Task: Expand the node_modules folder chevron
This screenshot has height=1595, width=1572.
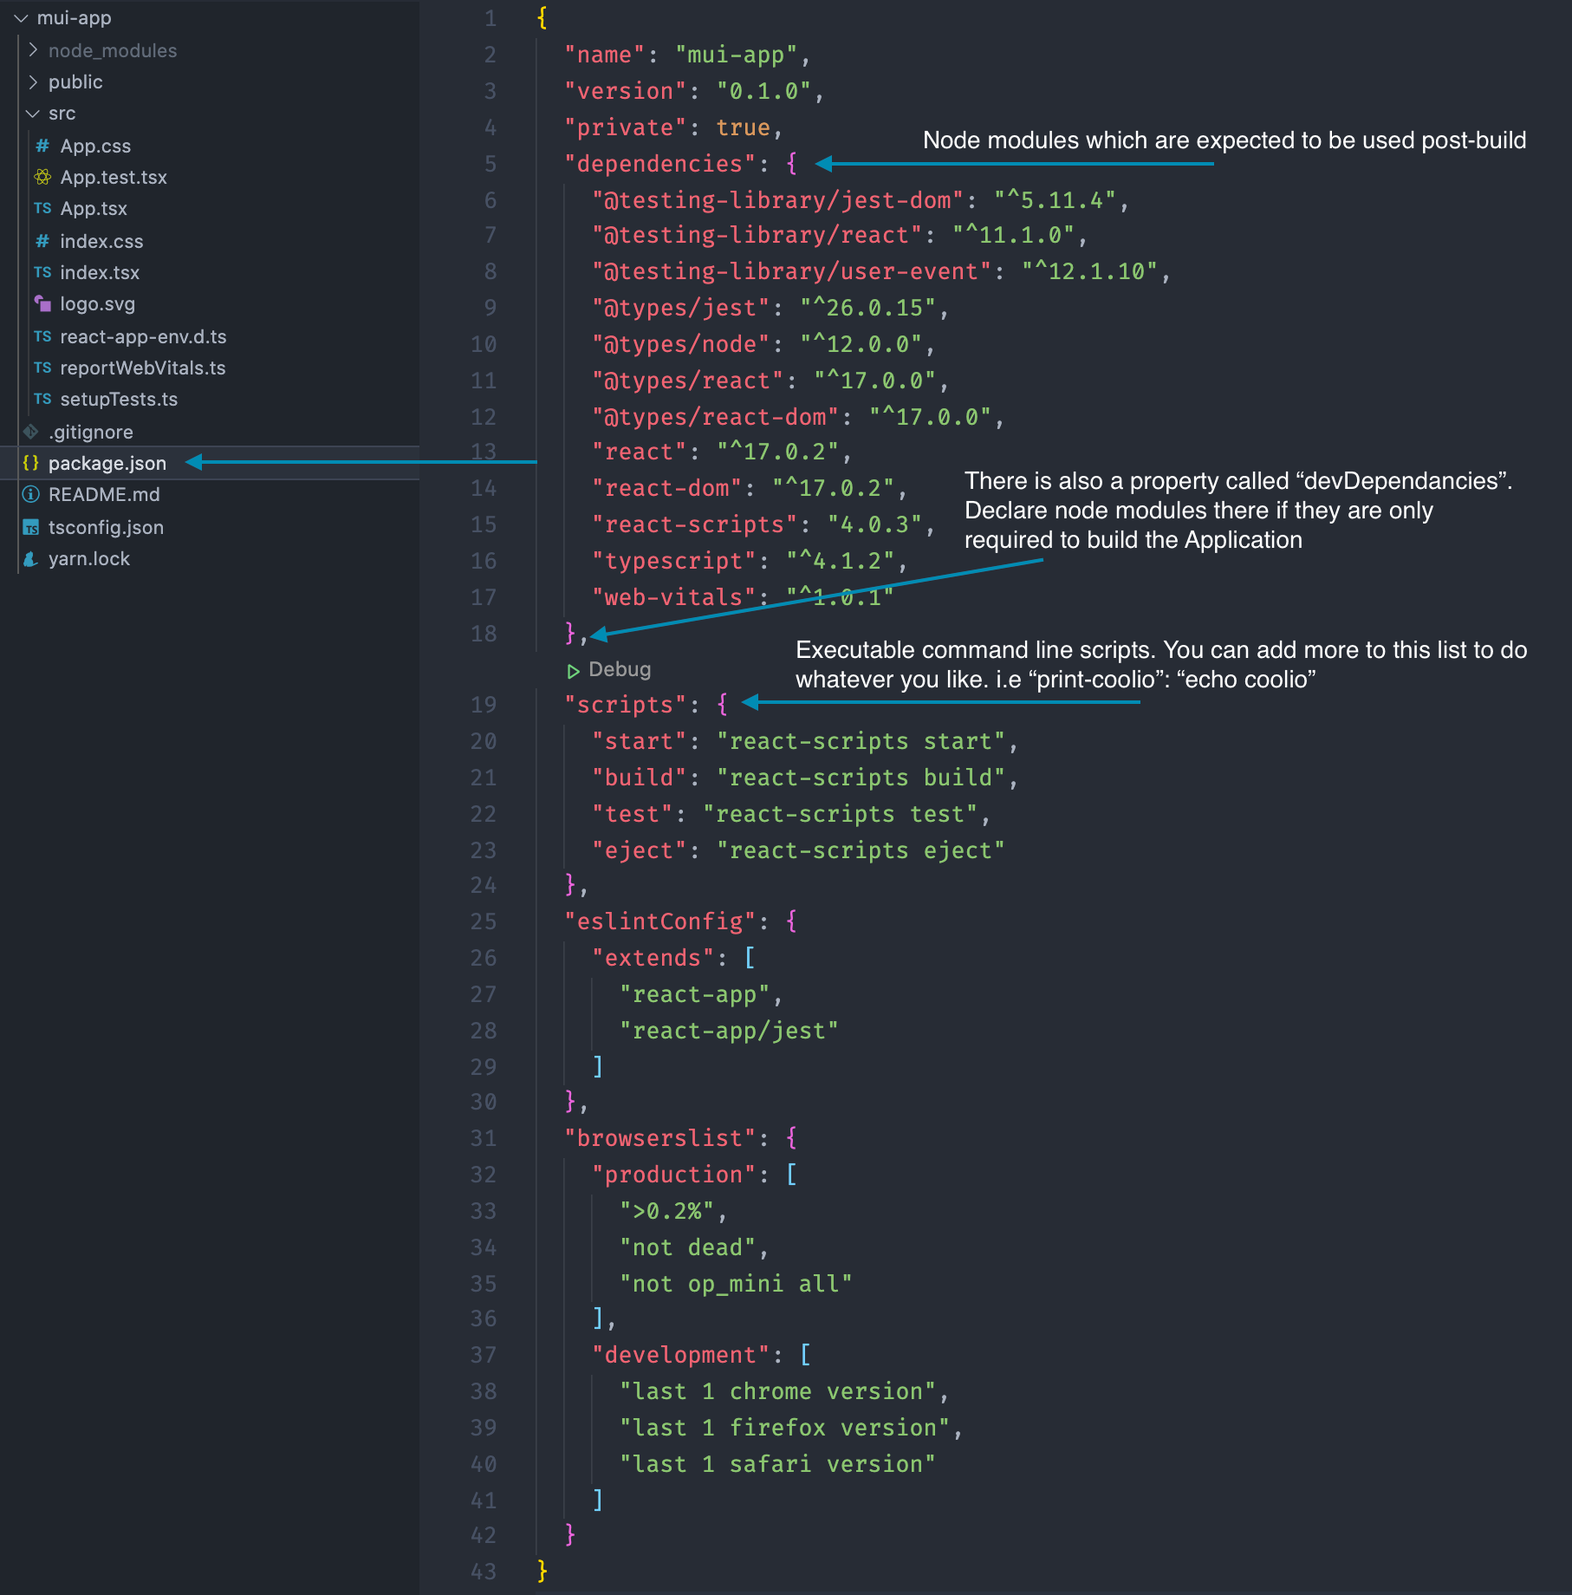Action: click(x=33, y=50)
